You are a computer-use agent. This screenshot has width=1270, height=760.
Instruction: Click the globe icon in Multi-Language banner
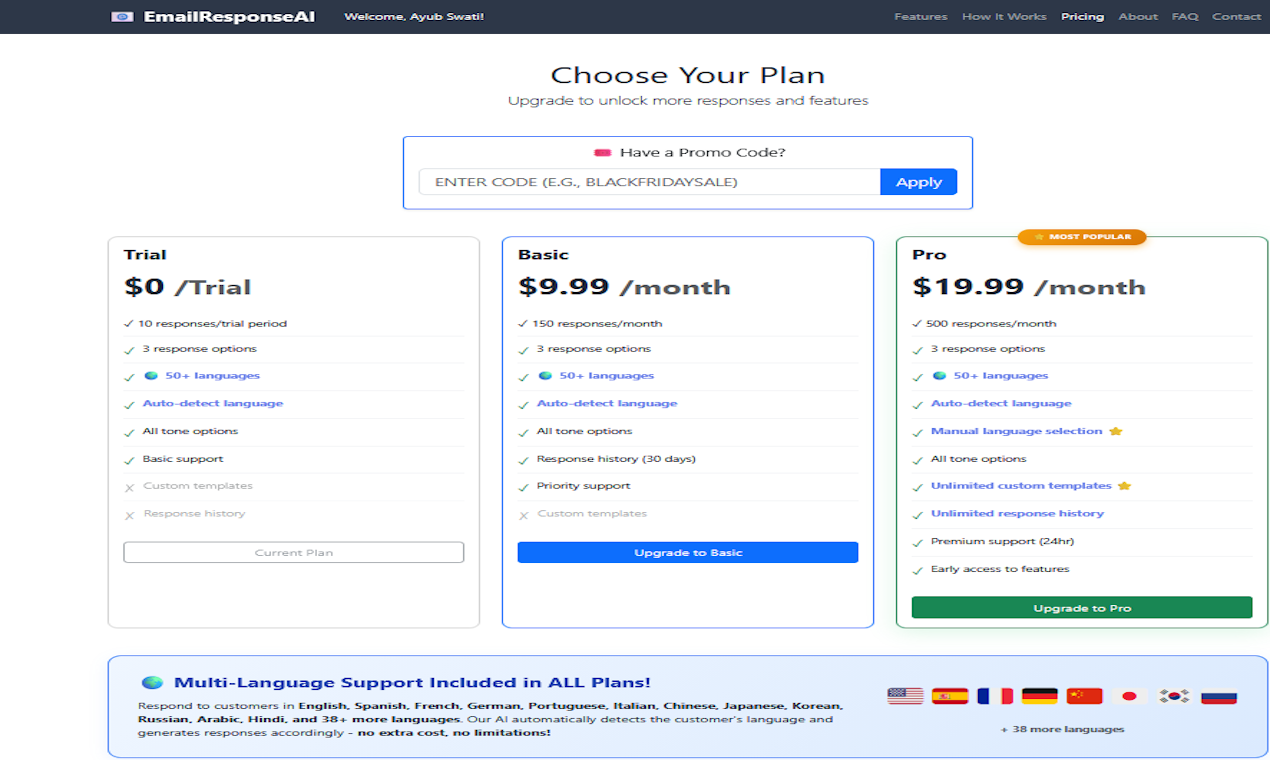click(x=153, y=681)
